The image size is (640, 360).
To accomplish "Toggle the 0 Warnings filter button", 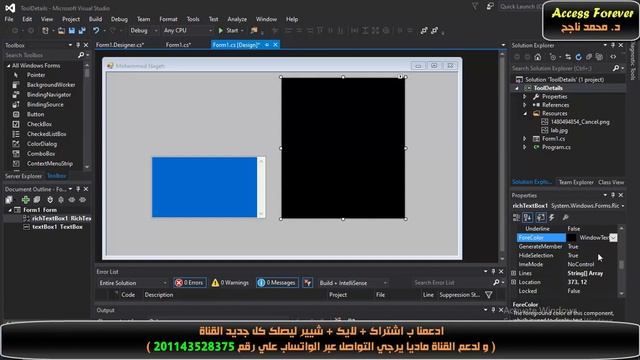I will [230, 282].
